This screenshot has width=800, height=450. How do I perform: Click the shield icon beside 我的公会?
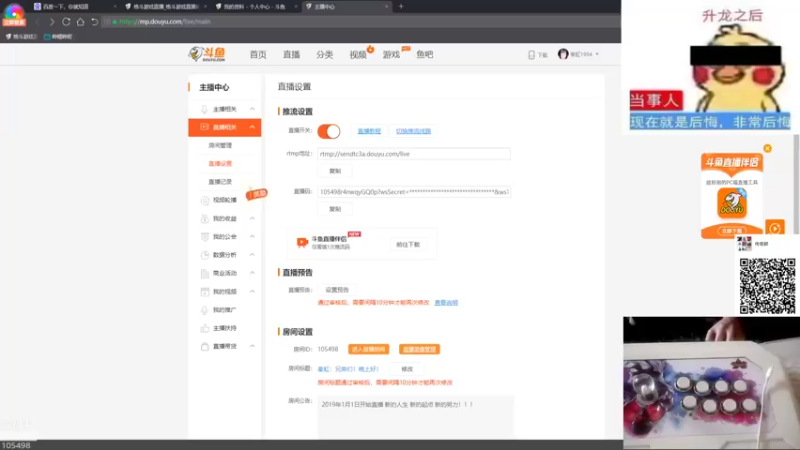pyautogui.click(x=205, y=237)
